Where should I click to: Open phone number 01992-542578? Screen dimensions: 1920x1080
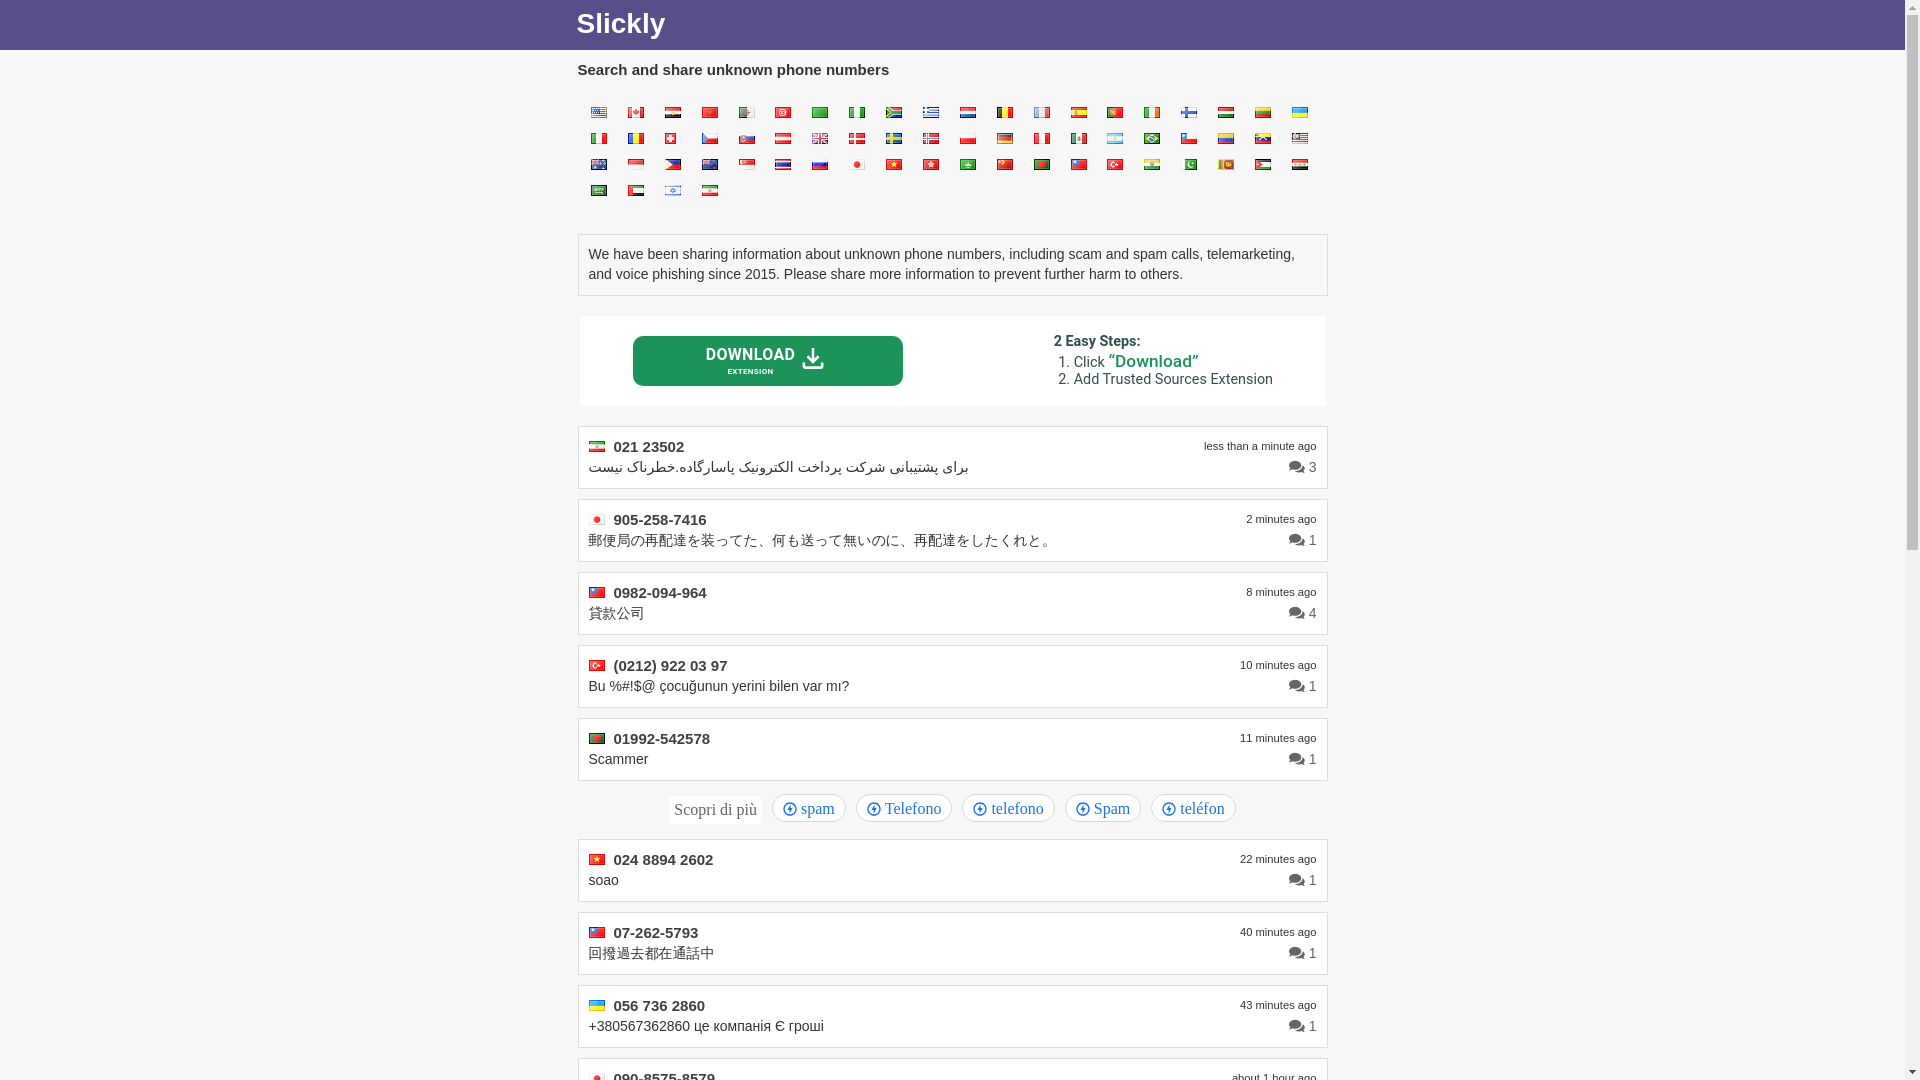(661, 739)
